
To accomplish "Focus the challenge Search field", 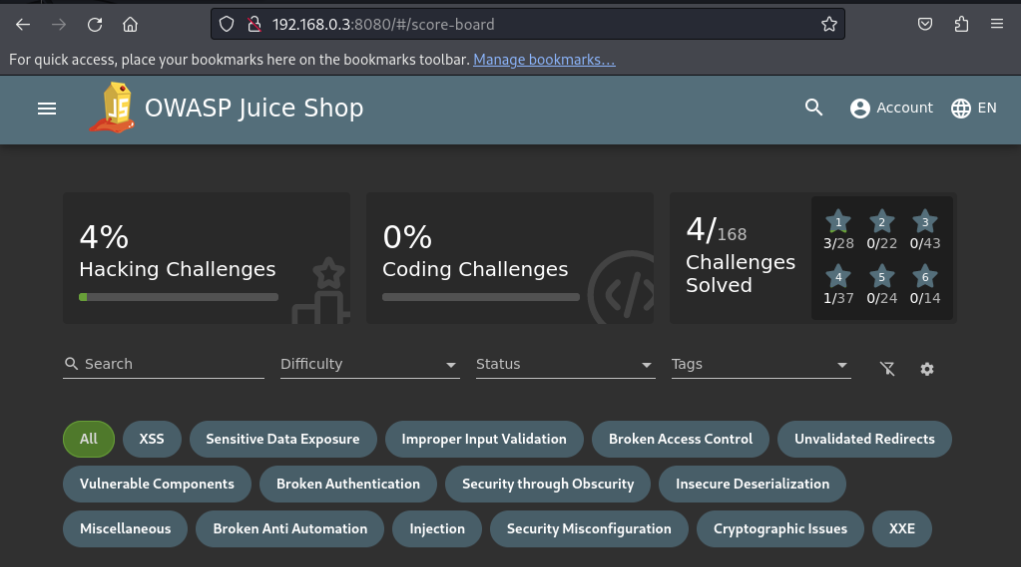I will (163, 365).
